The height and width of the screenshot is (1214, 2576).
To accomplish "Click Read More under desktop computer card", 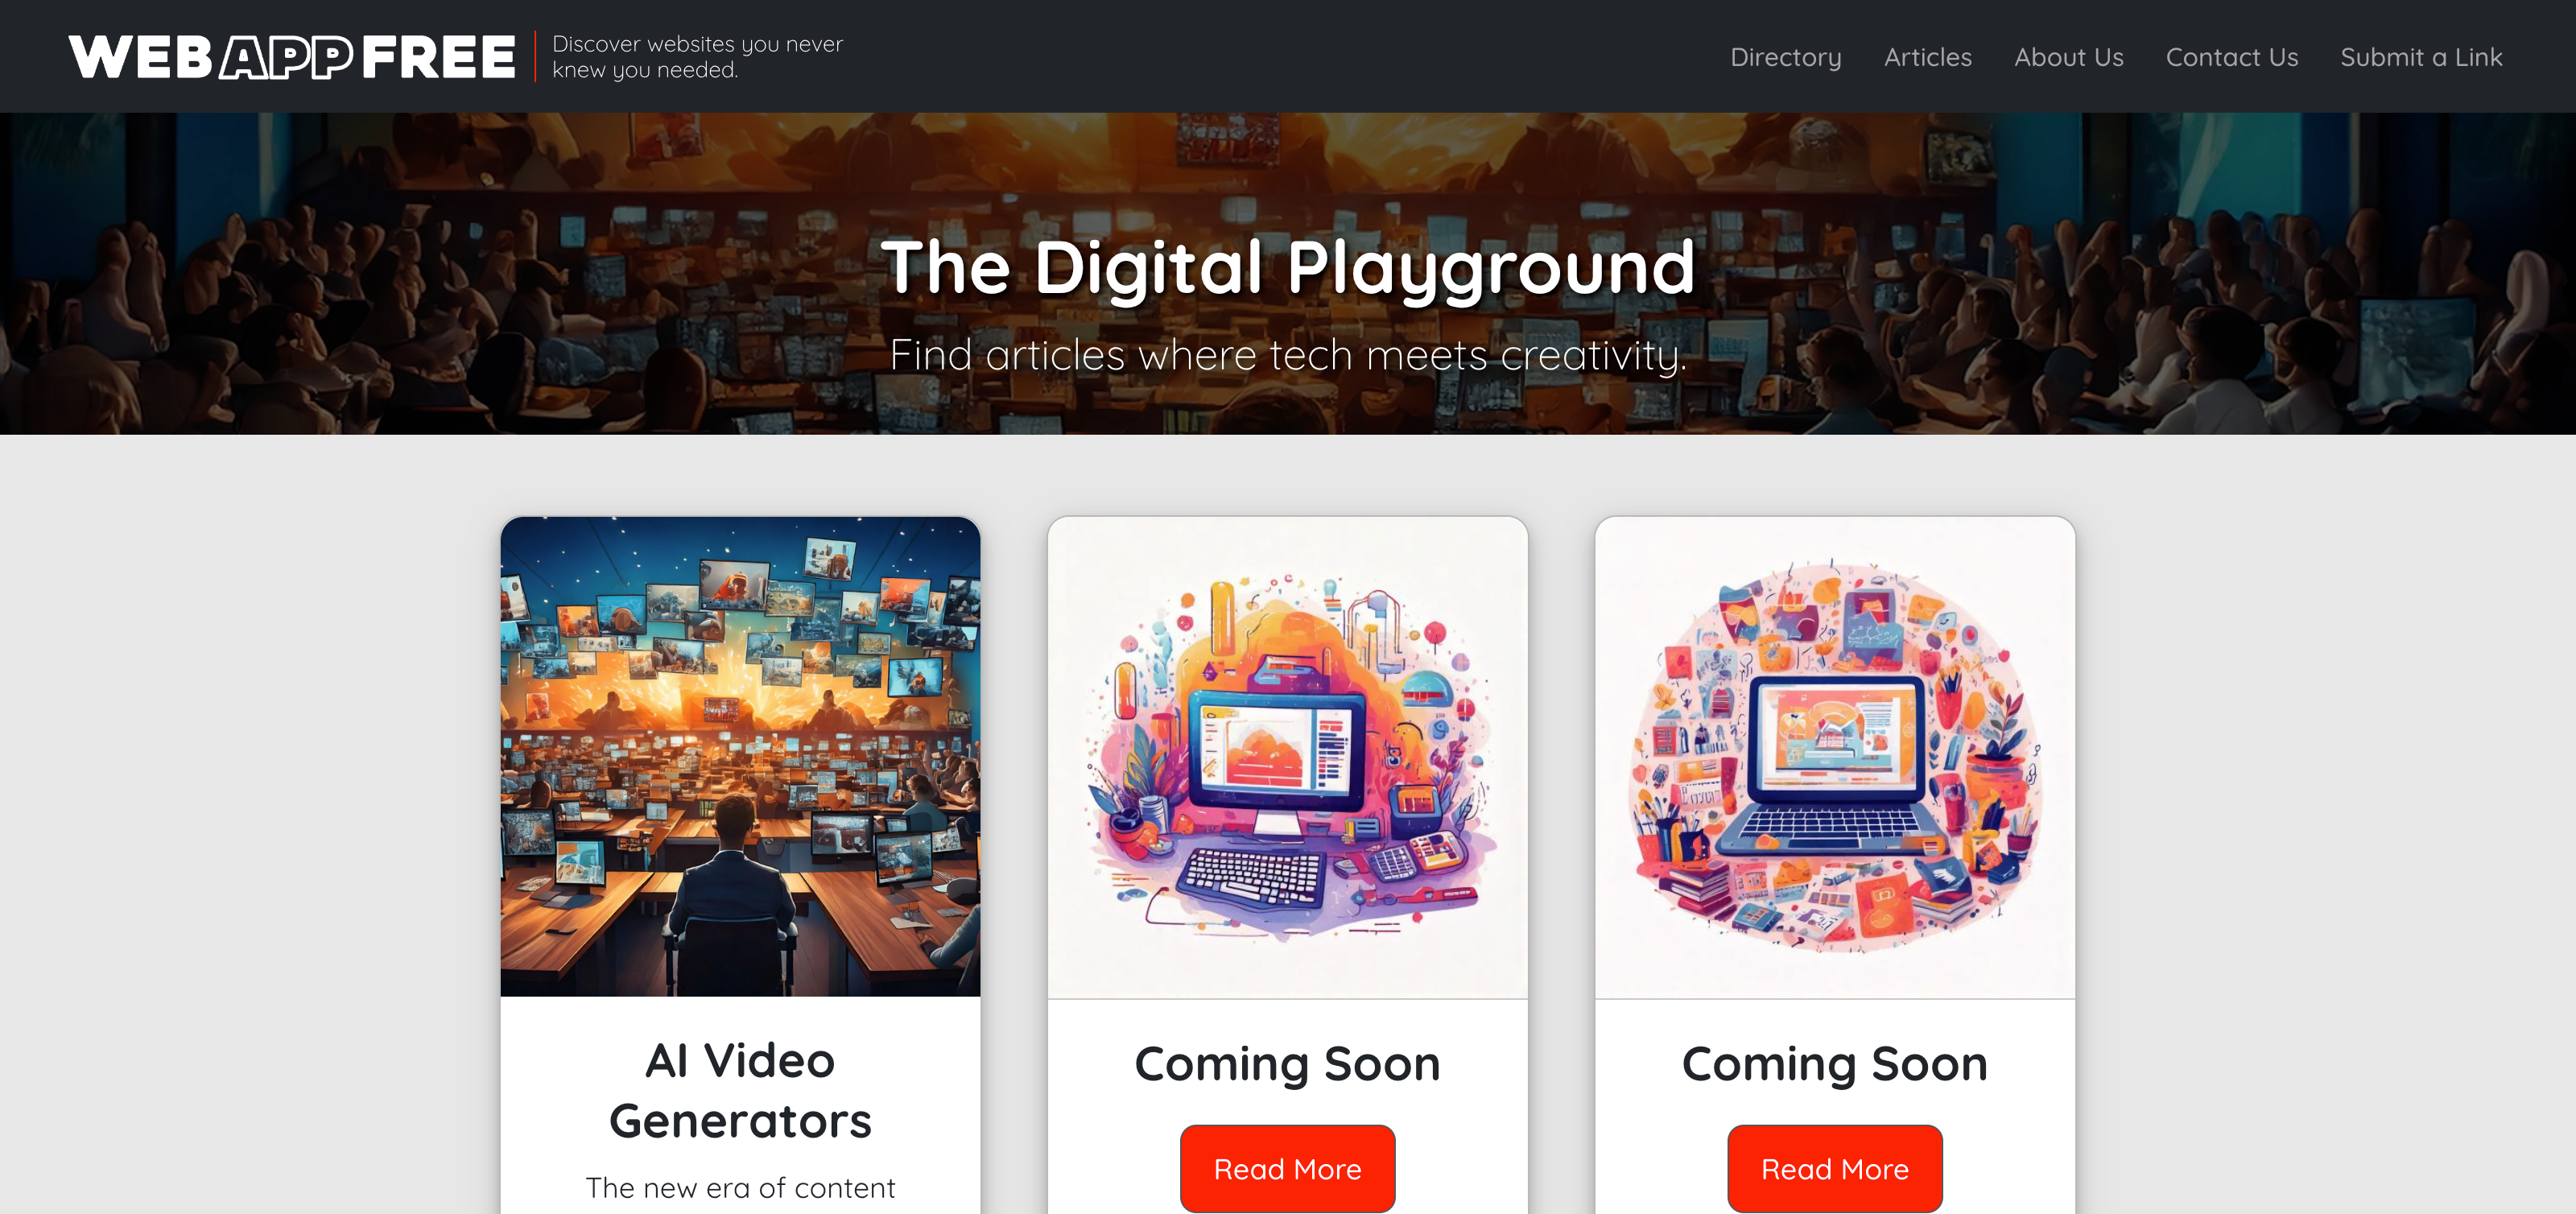I will (1288, 1168).
